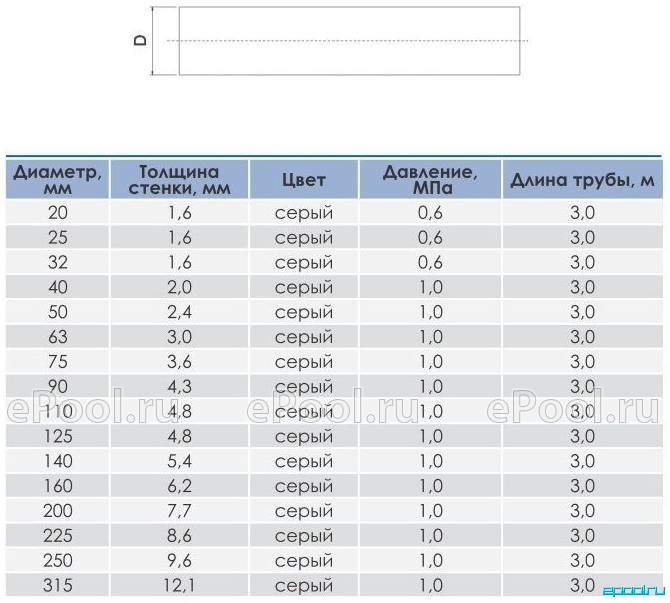The width and height of the screenshot is (670, 603).
Task: Select the wall thickness 9,6 cell
Action: click(x=179, y=560)
